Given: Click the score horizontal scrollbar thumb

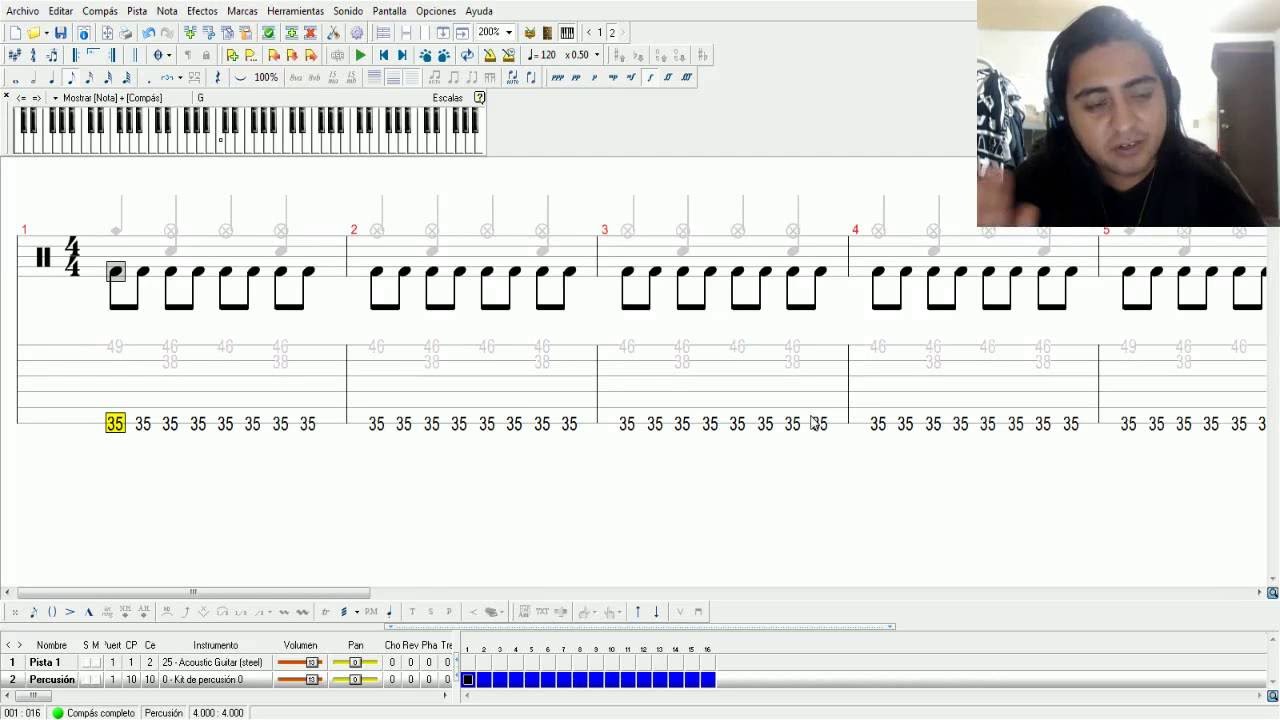Looking at the screenshot, I should point(193,592).
